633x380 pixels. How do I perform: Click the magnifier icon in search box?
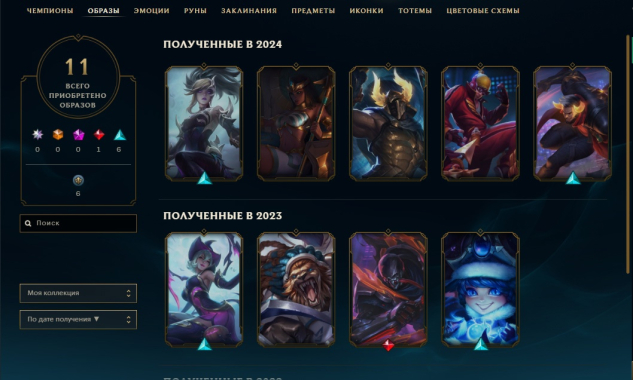pyautogui.click(x=28, y=223)
